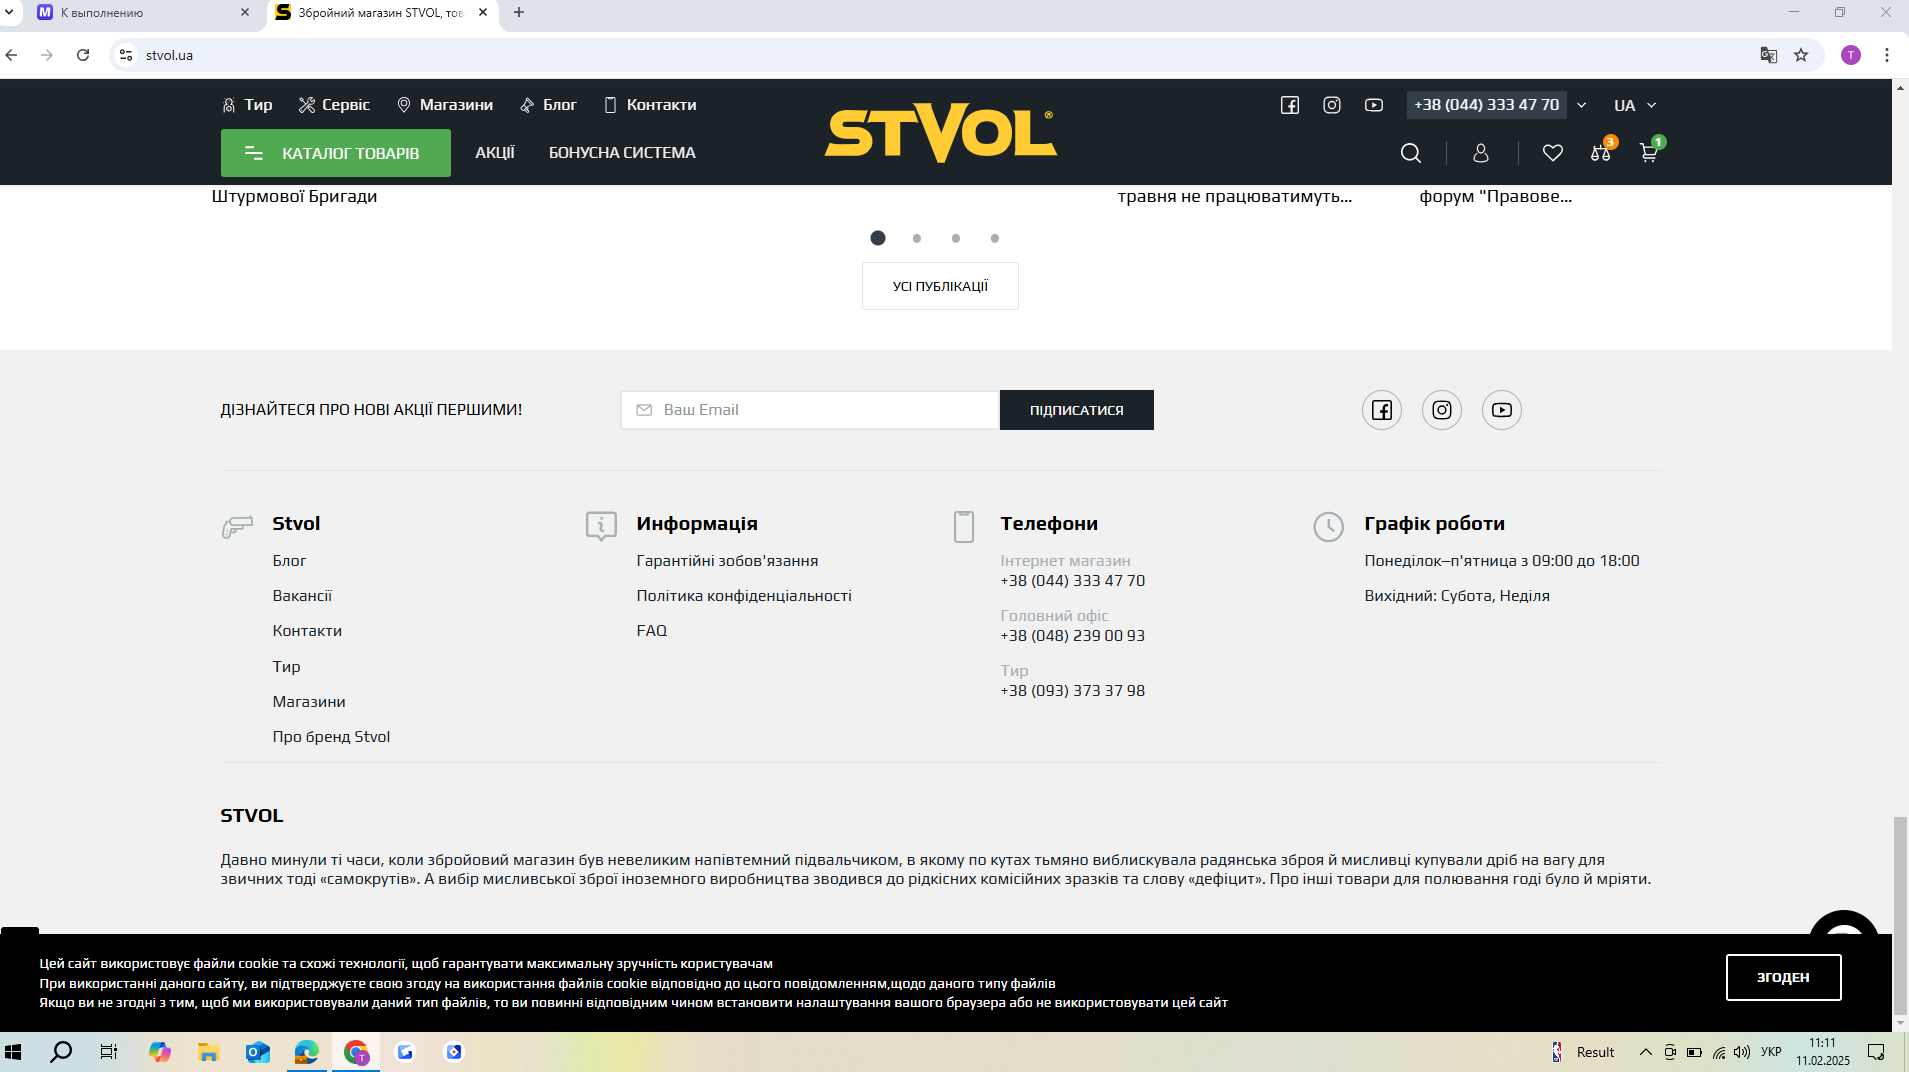
Task: Go to Тир in the top navigation
Action: coord(247,105)
